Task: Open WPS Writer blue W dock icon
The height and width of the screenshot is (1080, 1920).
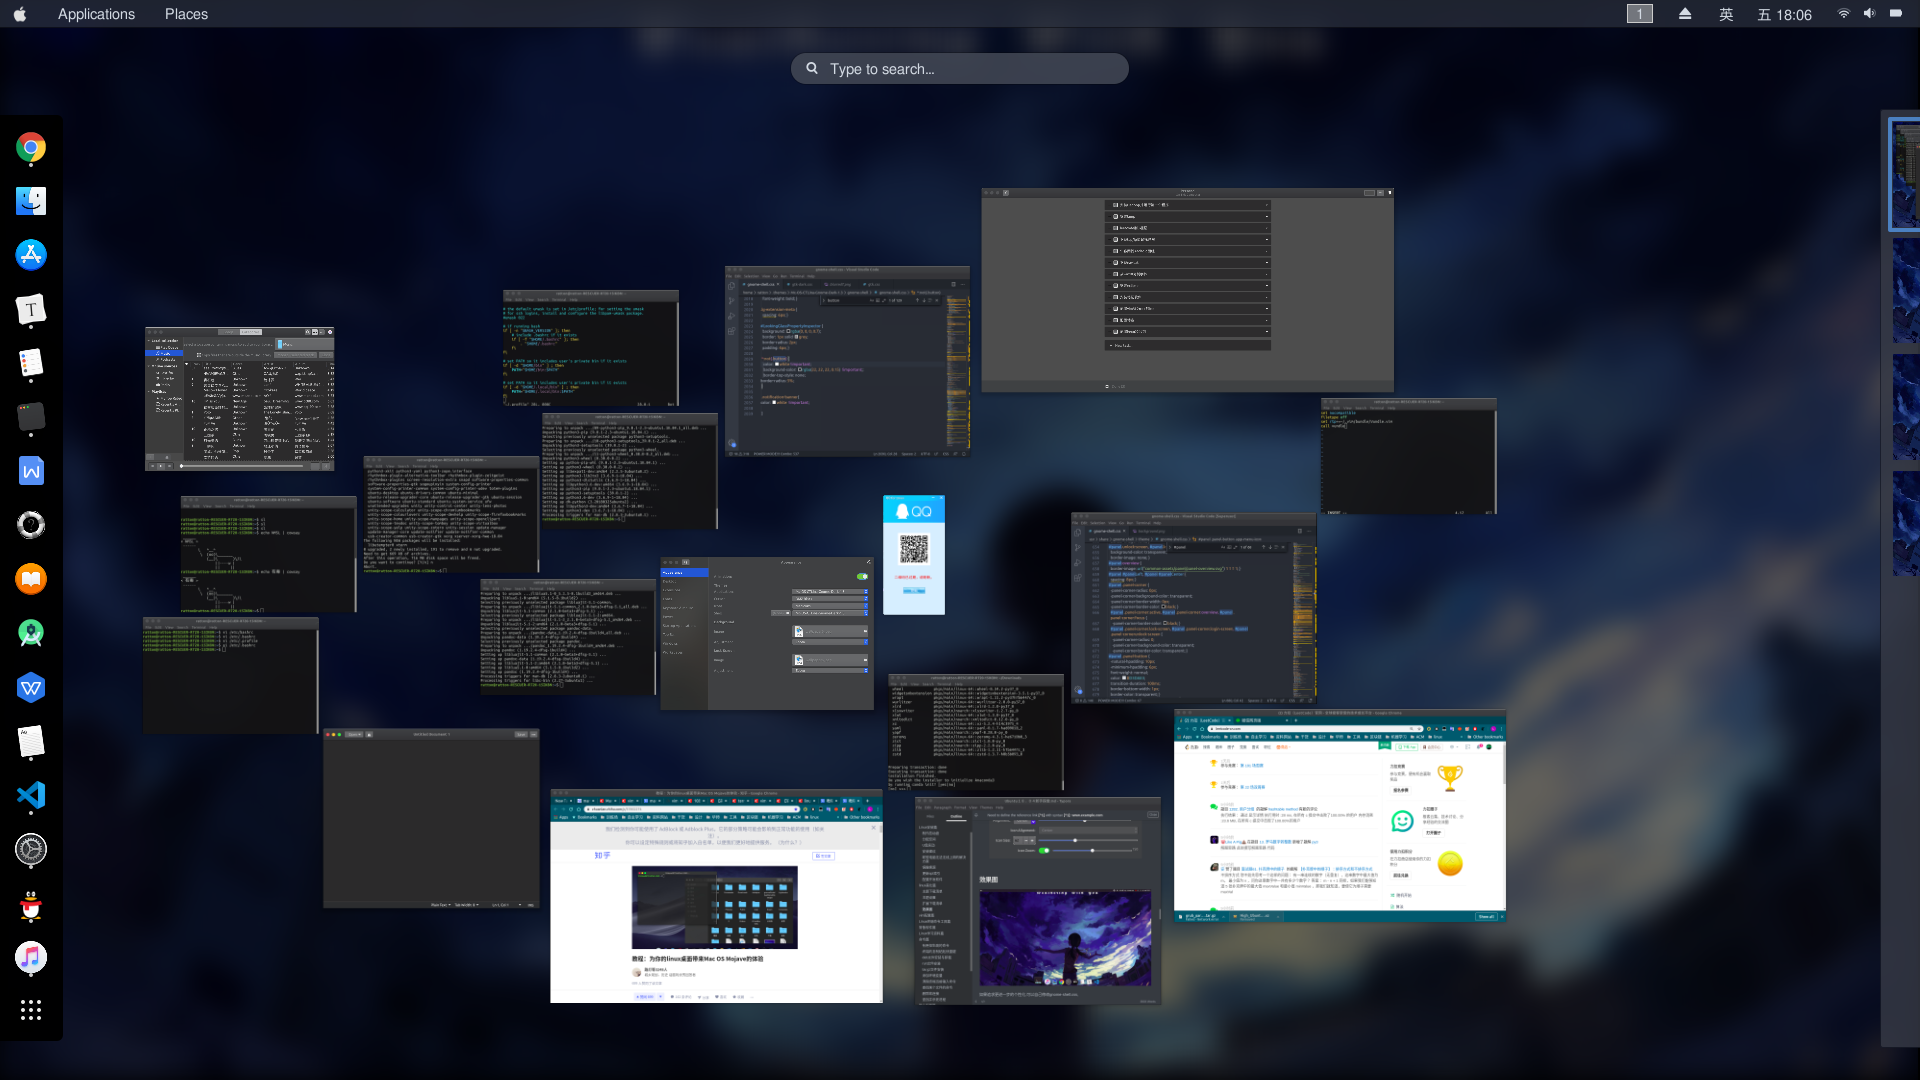Action: point(31,471)
